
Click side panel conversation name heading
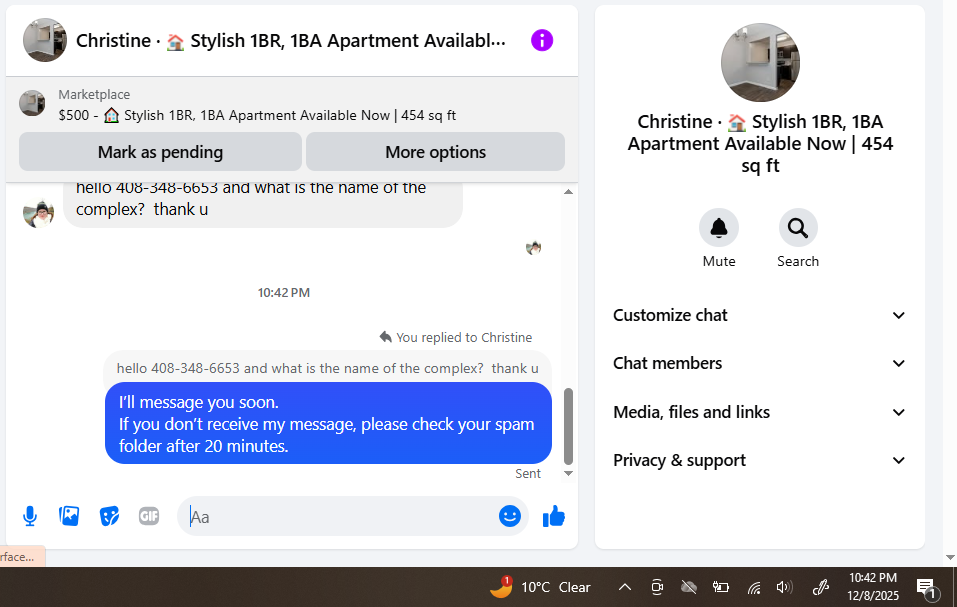click(760, 144)
